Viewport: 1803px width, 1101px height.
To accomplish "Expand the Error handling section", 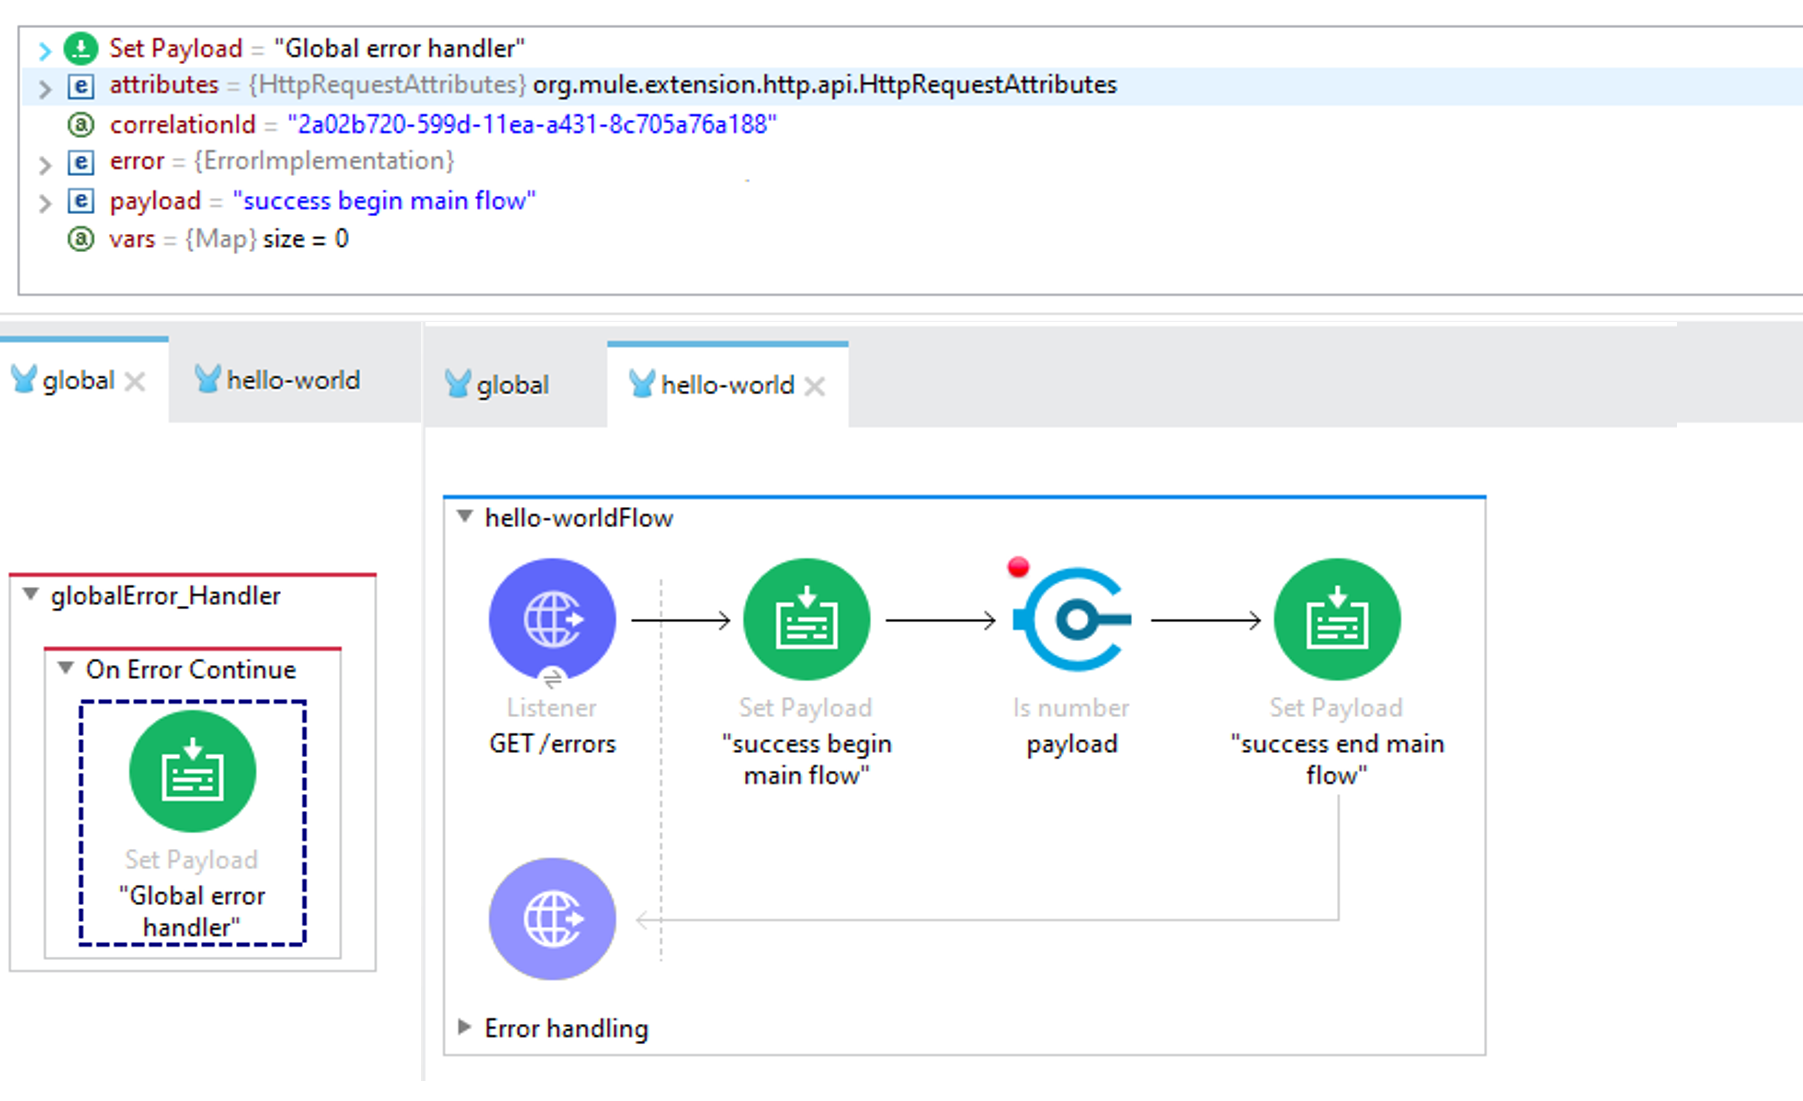I will [464, 1027].
